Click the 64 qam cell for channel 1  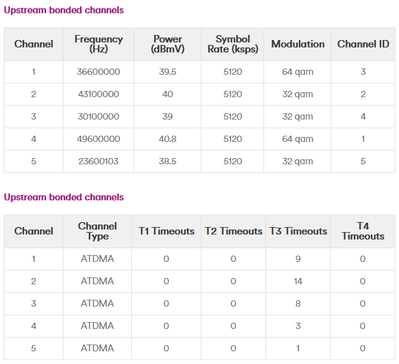298,72
